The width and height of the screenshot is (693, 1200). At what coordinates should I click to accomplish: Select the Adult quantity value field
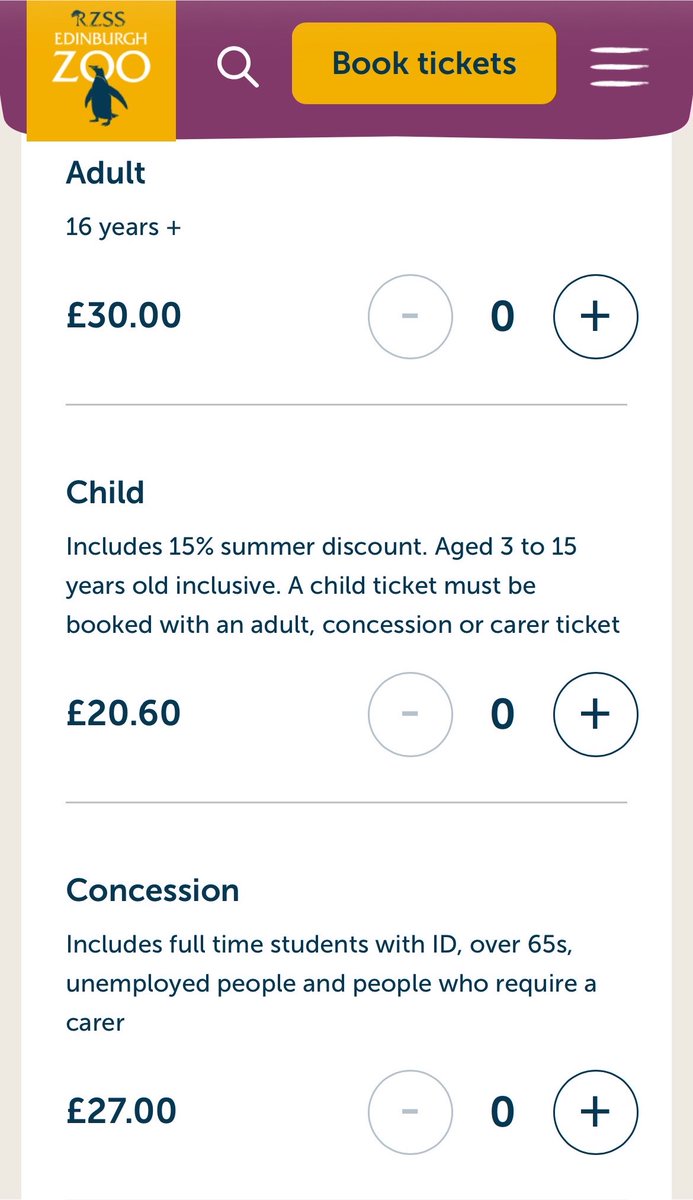pos(502,317)
